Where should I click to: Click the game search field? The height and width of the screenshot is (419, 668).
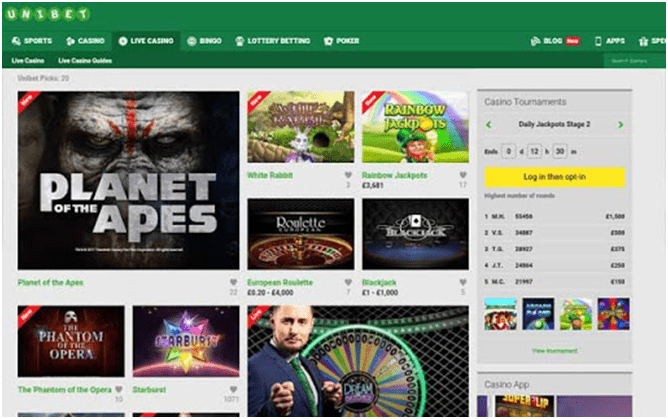634,61
